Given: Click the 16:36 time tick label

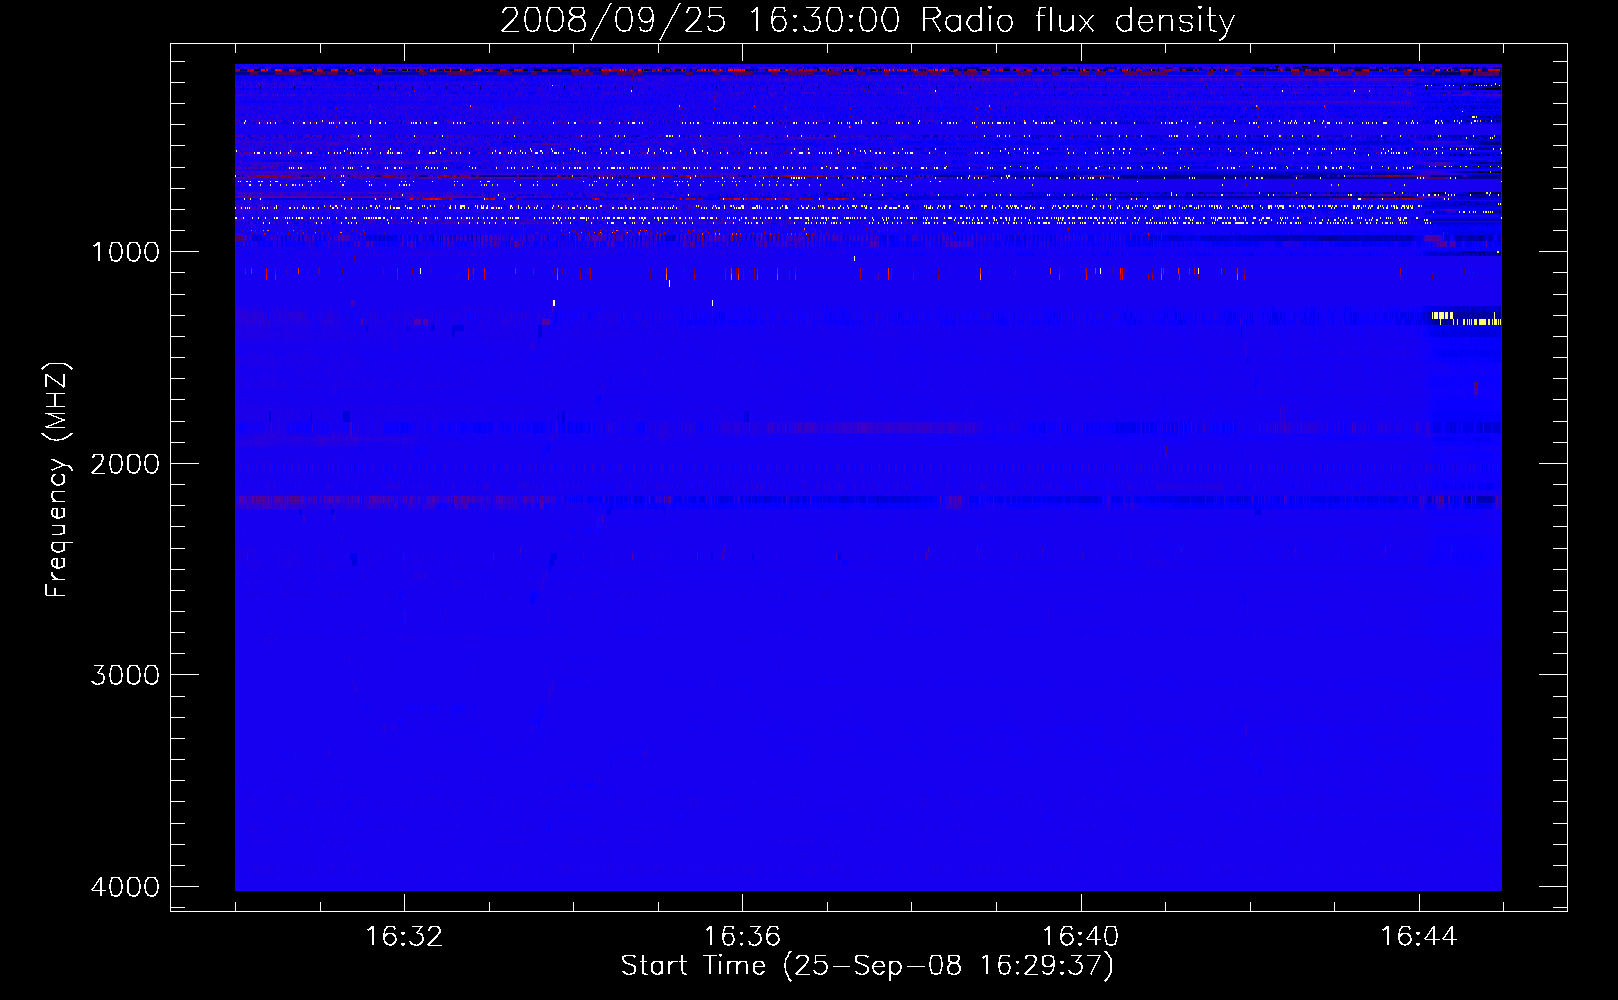Looking at the screenshot, I should pos(742,937).
